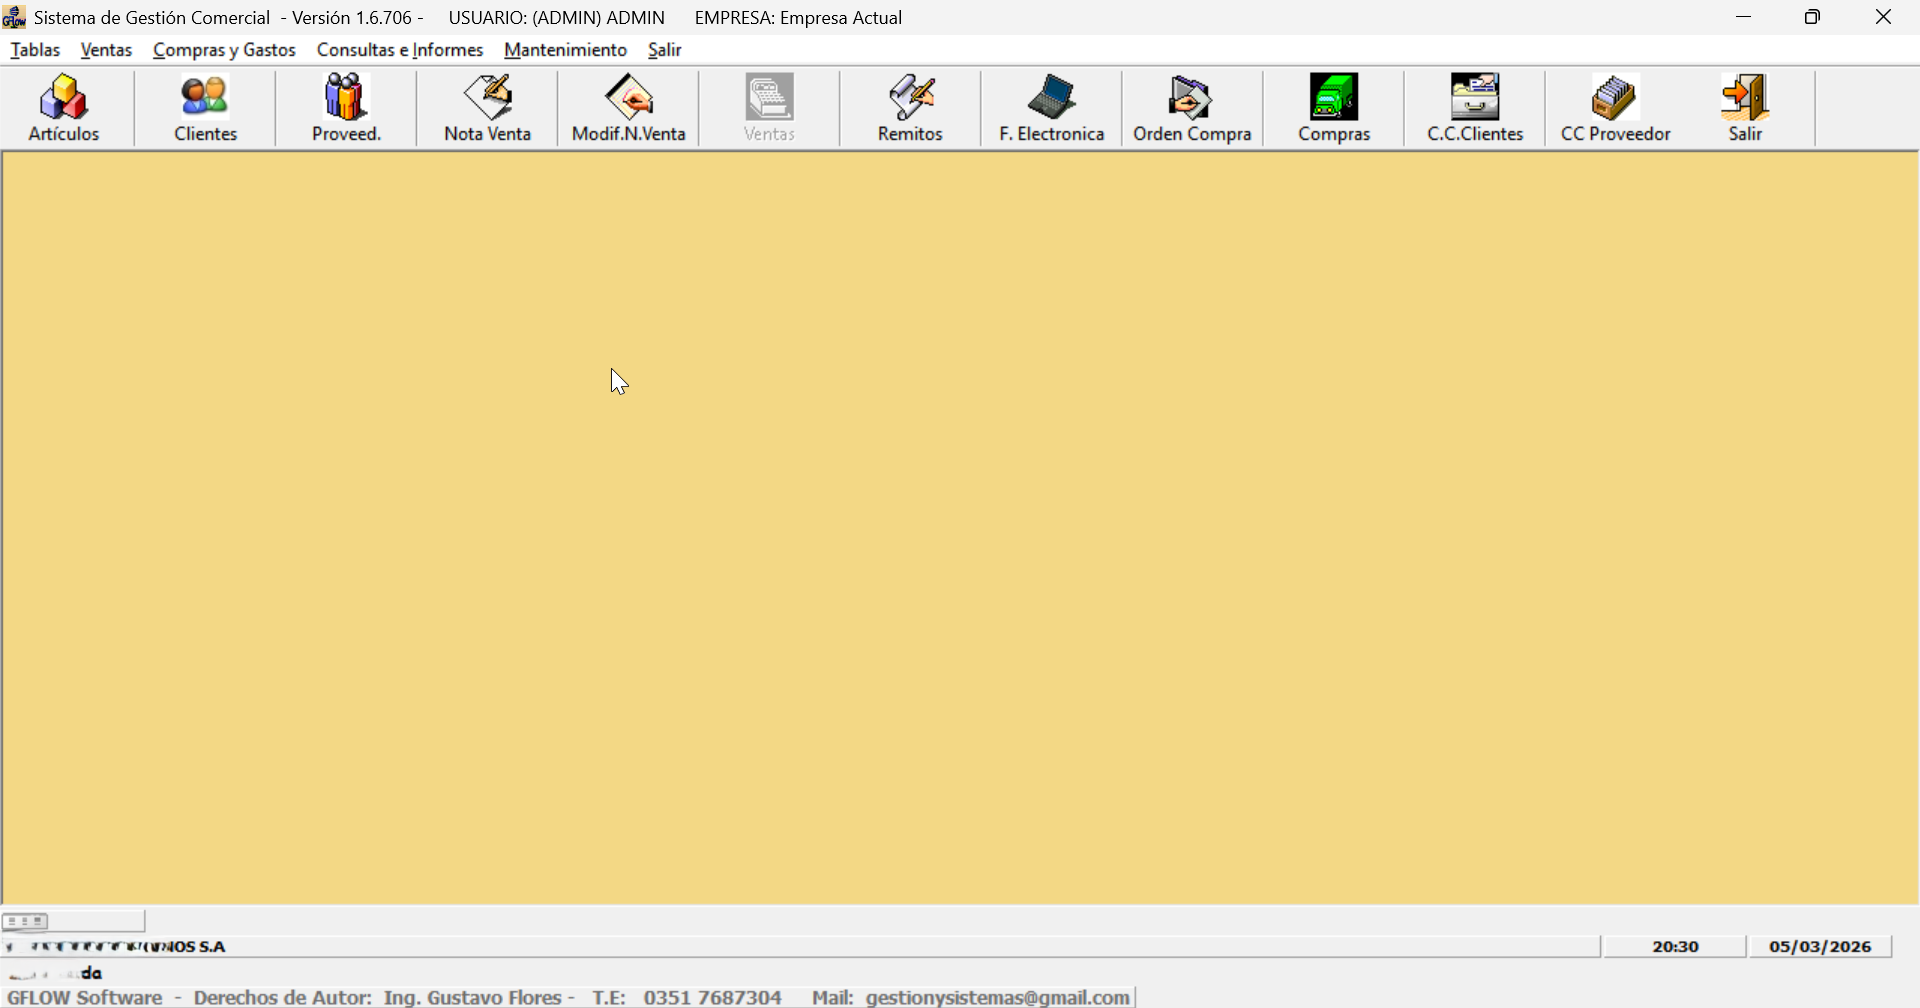The height and width of the screenshot is (1008, 1920).
Task: Open the Mantenimiento menu
Action: tap(565, 50)
